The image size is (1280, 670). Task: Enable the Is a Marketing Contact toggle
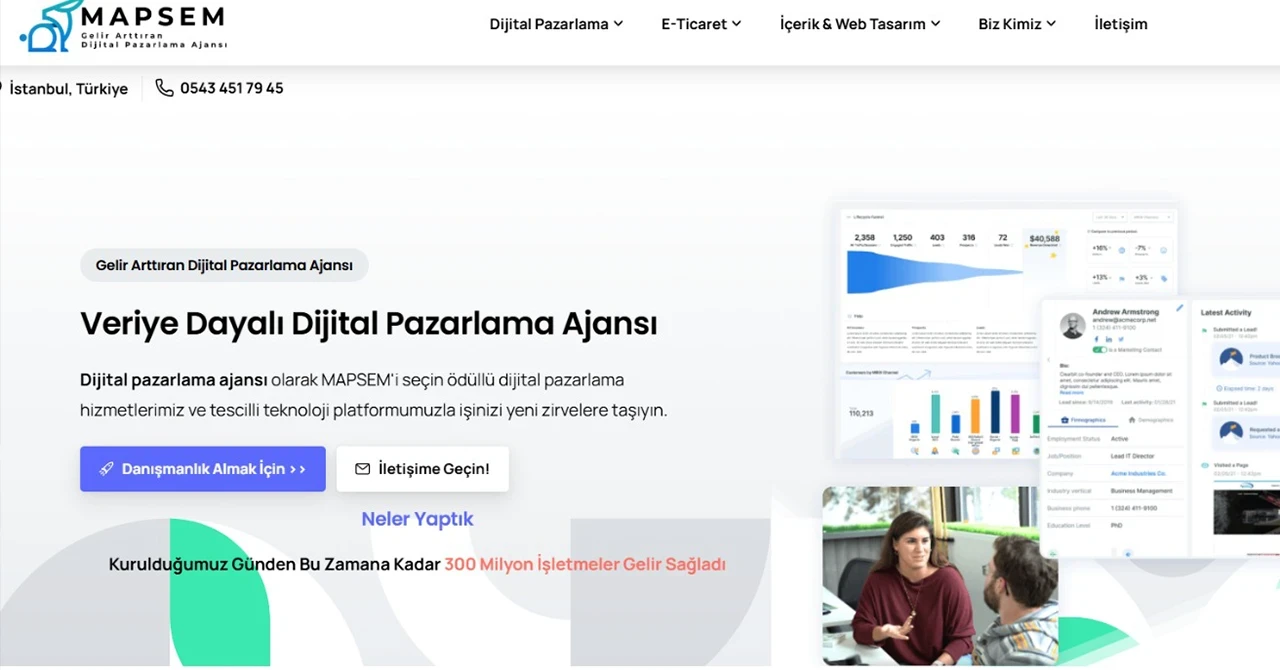[x=1100, y=350]
